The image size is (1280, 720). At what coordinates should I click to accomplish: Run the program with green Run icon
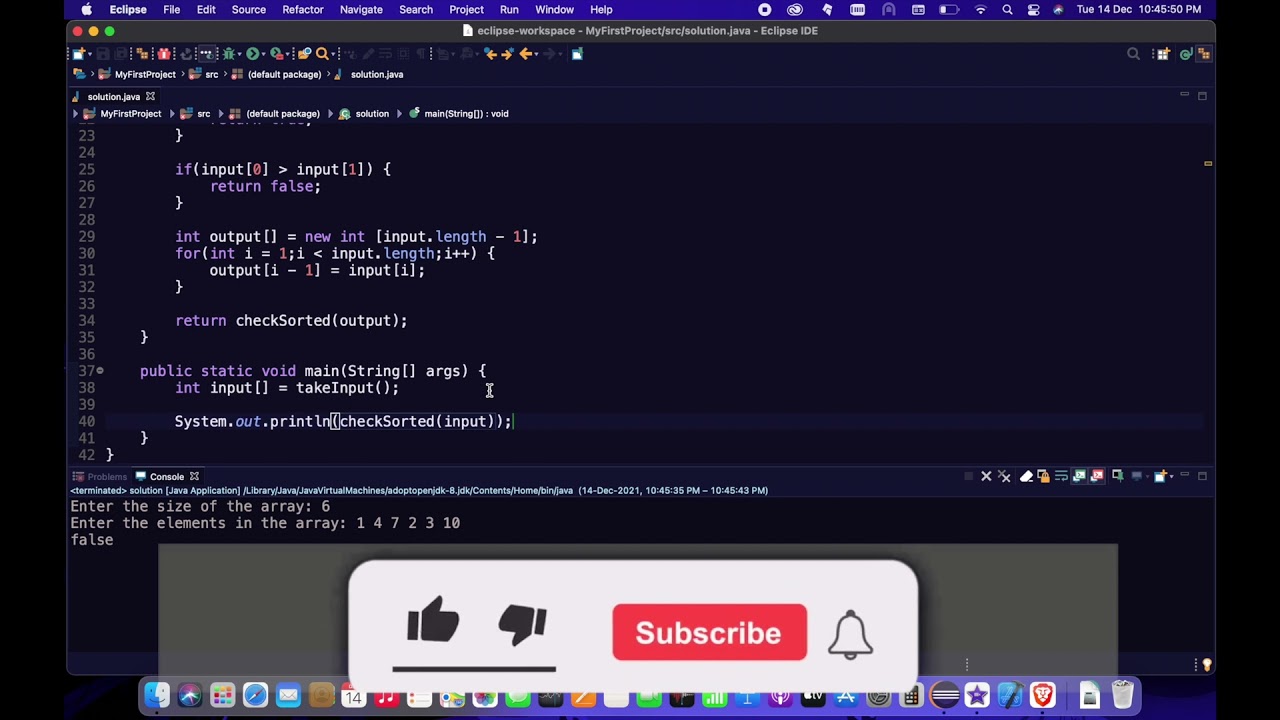click(253, 54)
